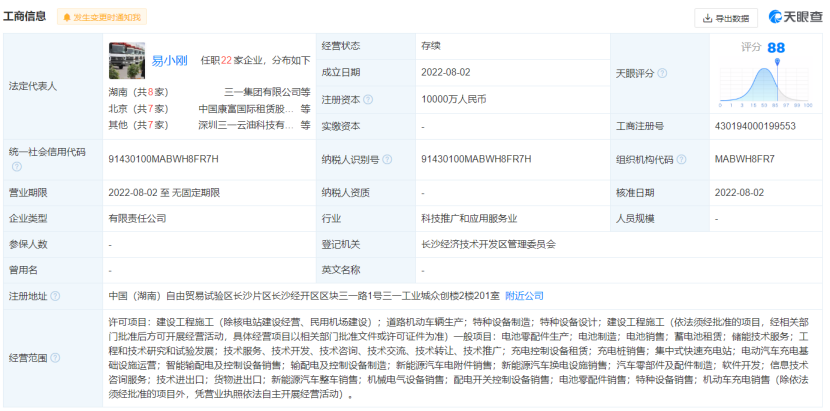Click operating status value 存续
Image resolution: width=830 pixels, height=411 pixels.
(431, 47)
